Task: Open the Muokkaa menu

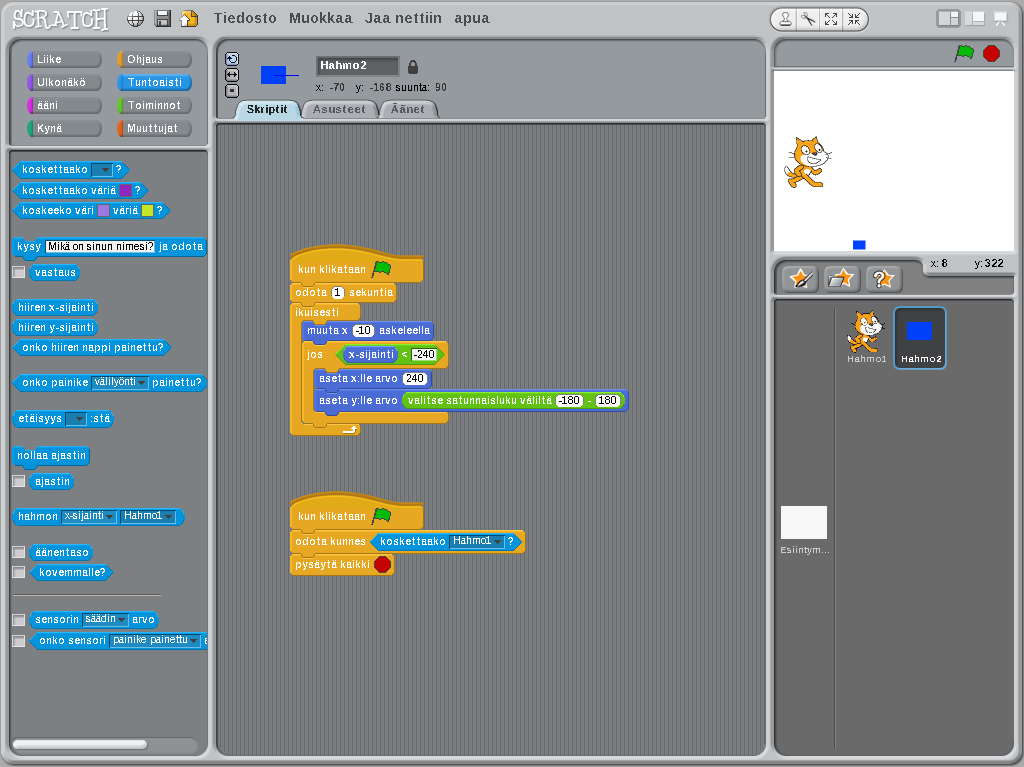Action: pos(321,18)
